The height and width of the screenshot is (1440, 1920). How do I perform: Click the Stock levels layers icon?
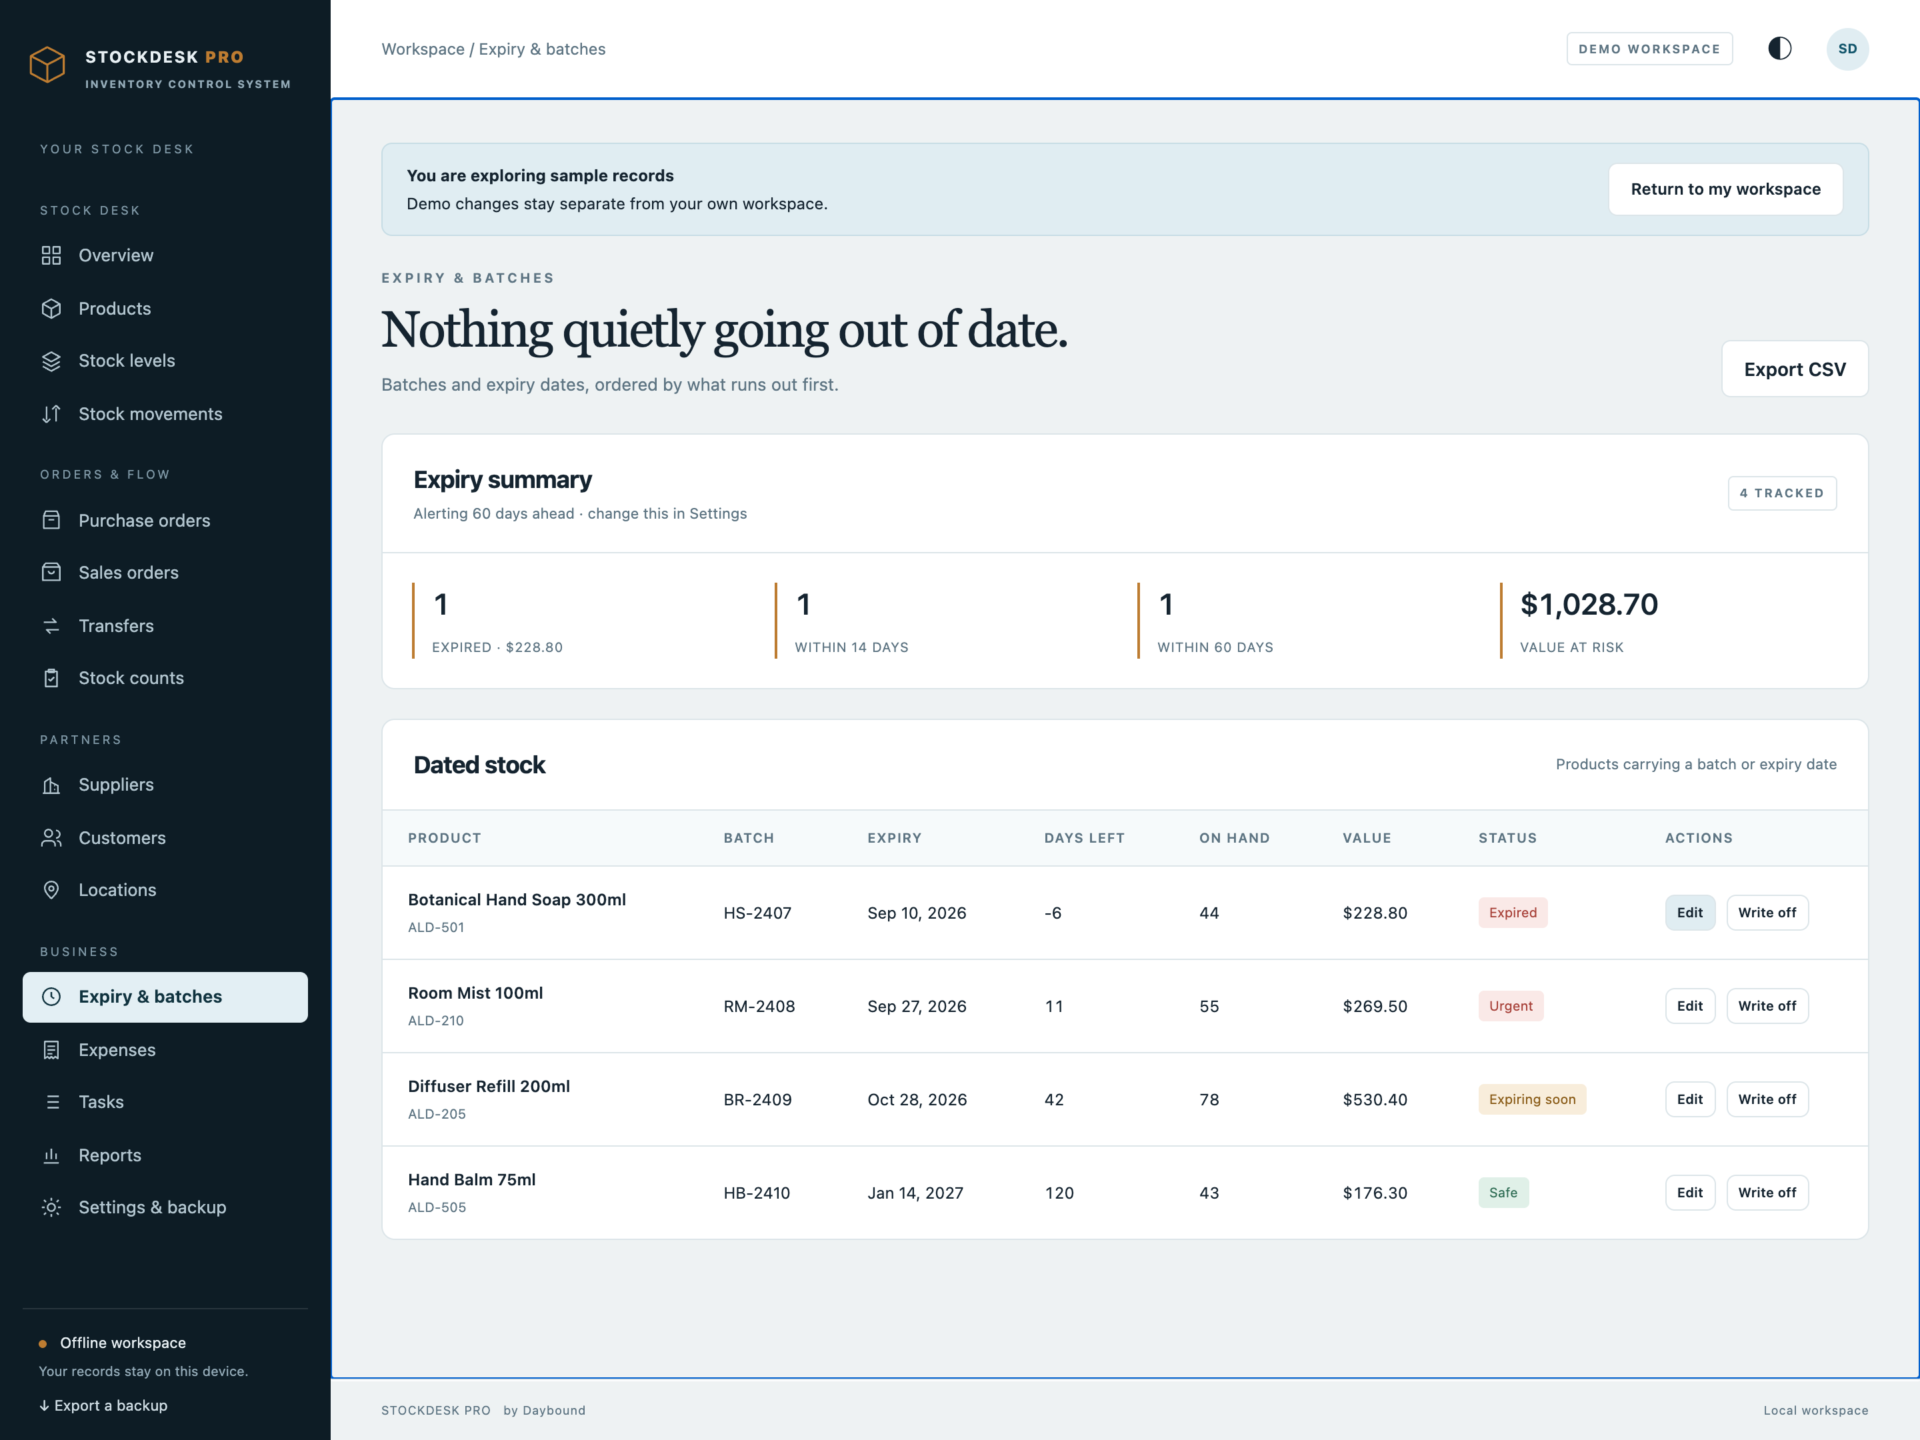(x=51, y=361)
